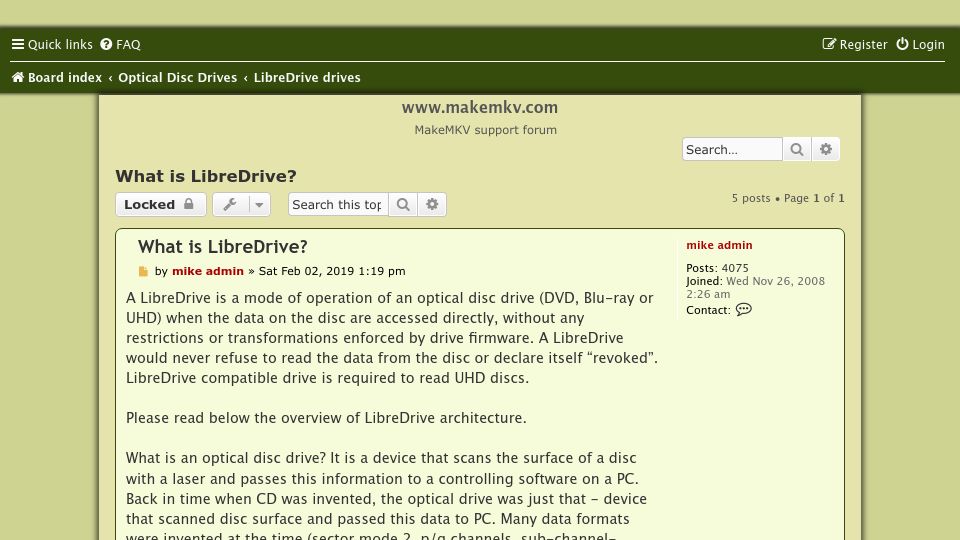Click the search-this-topic magnifier icon

(403, 204)
